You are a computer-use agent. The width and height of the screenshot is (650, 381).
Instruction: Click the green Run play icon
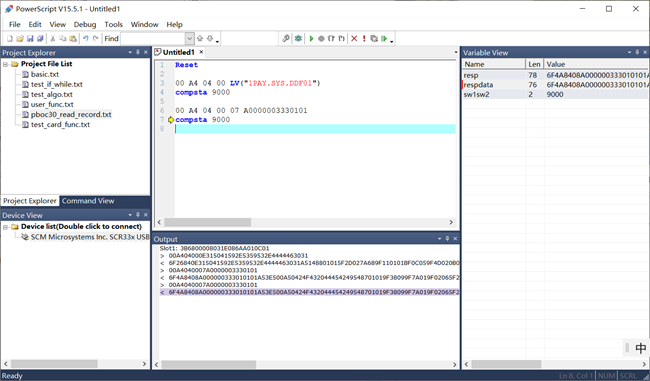coord(311,39)
